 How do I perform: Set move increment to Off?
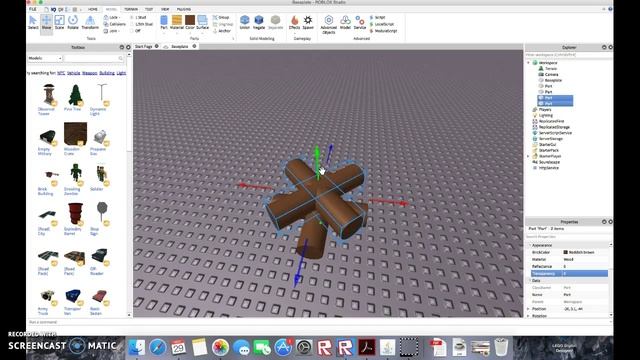[x=136, y=31]
